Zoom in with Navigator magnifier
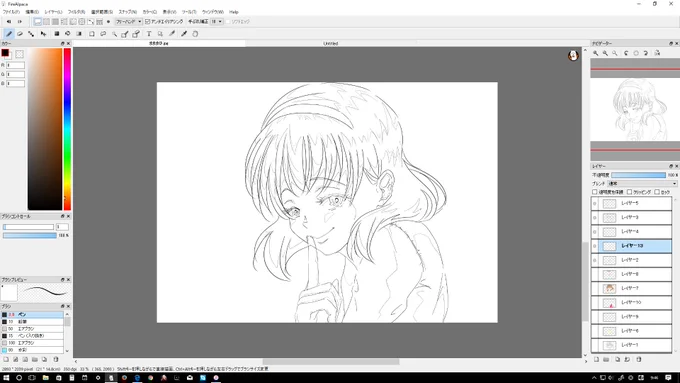This screenshot has height=383, width=680. coord(596,53)
